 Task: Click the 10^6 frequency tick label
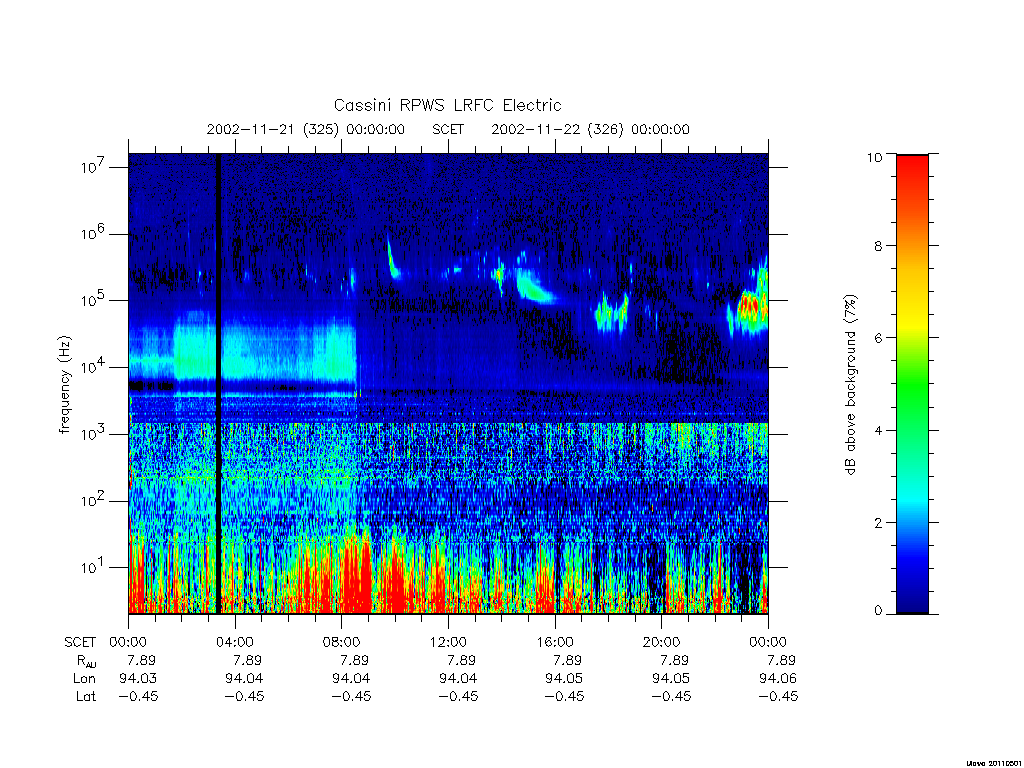click(x=94, y=232)
